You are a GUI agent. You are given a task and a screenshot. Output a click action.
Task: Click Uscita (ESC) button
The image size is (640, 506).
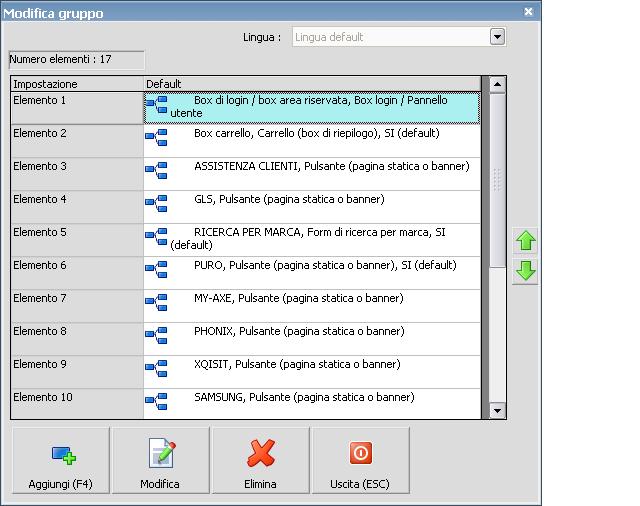pyautogui.click(x=360, y=461)
